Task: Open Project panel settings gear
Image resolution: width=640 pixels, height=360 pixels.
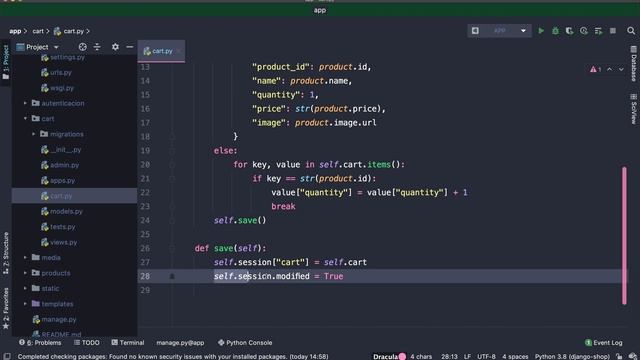Action: [116, 47]
